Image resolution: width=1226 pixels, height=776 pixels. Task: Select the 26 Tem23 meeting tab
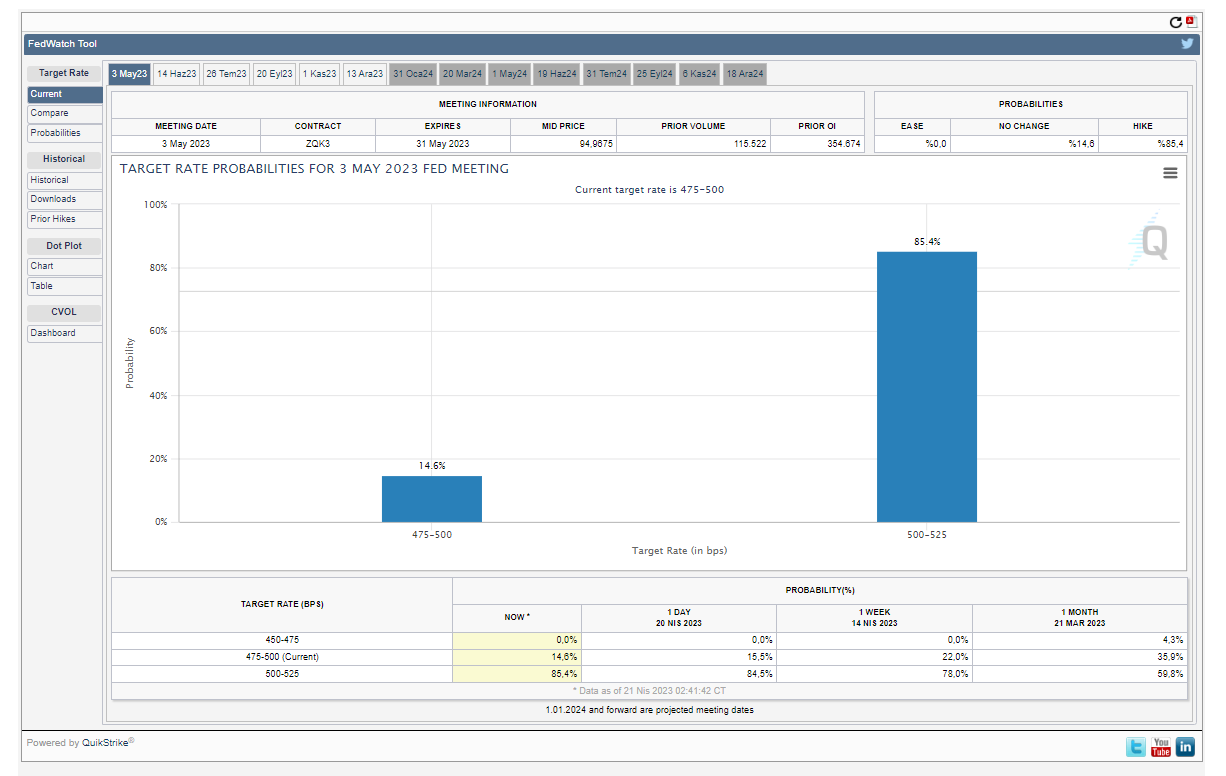226,74
